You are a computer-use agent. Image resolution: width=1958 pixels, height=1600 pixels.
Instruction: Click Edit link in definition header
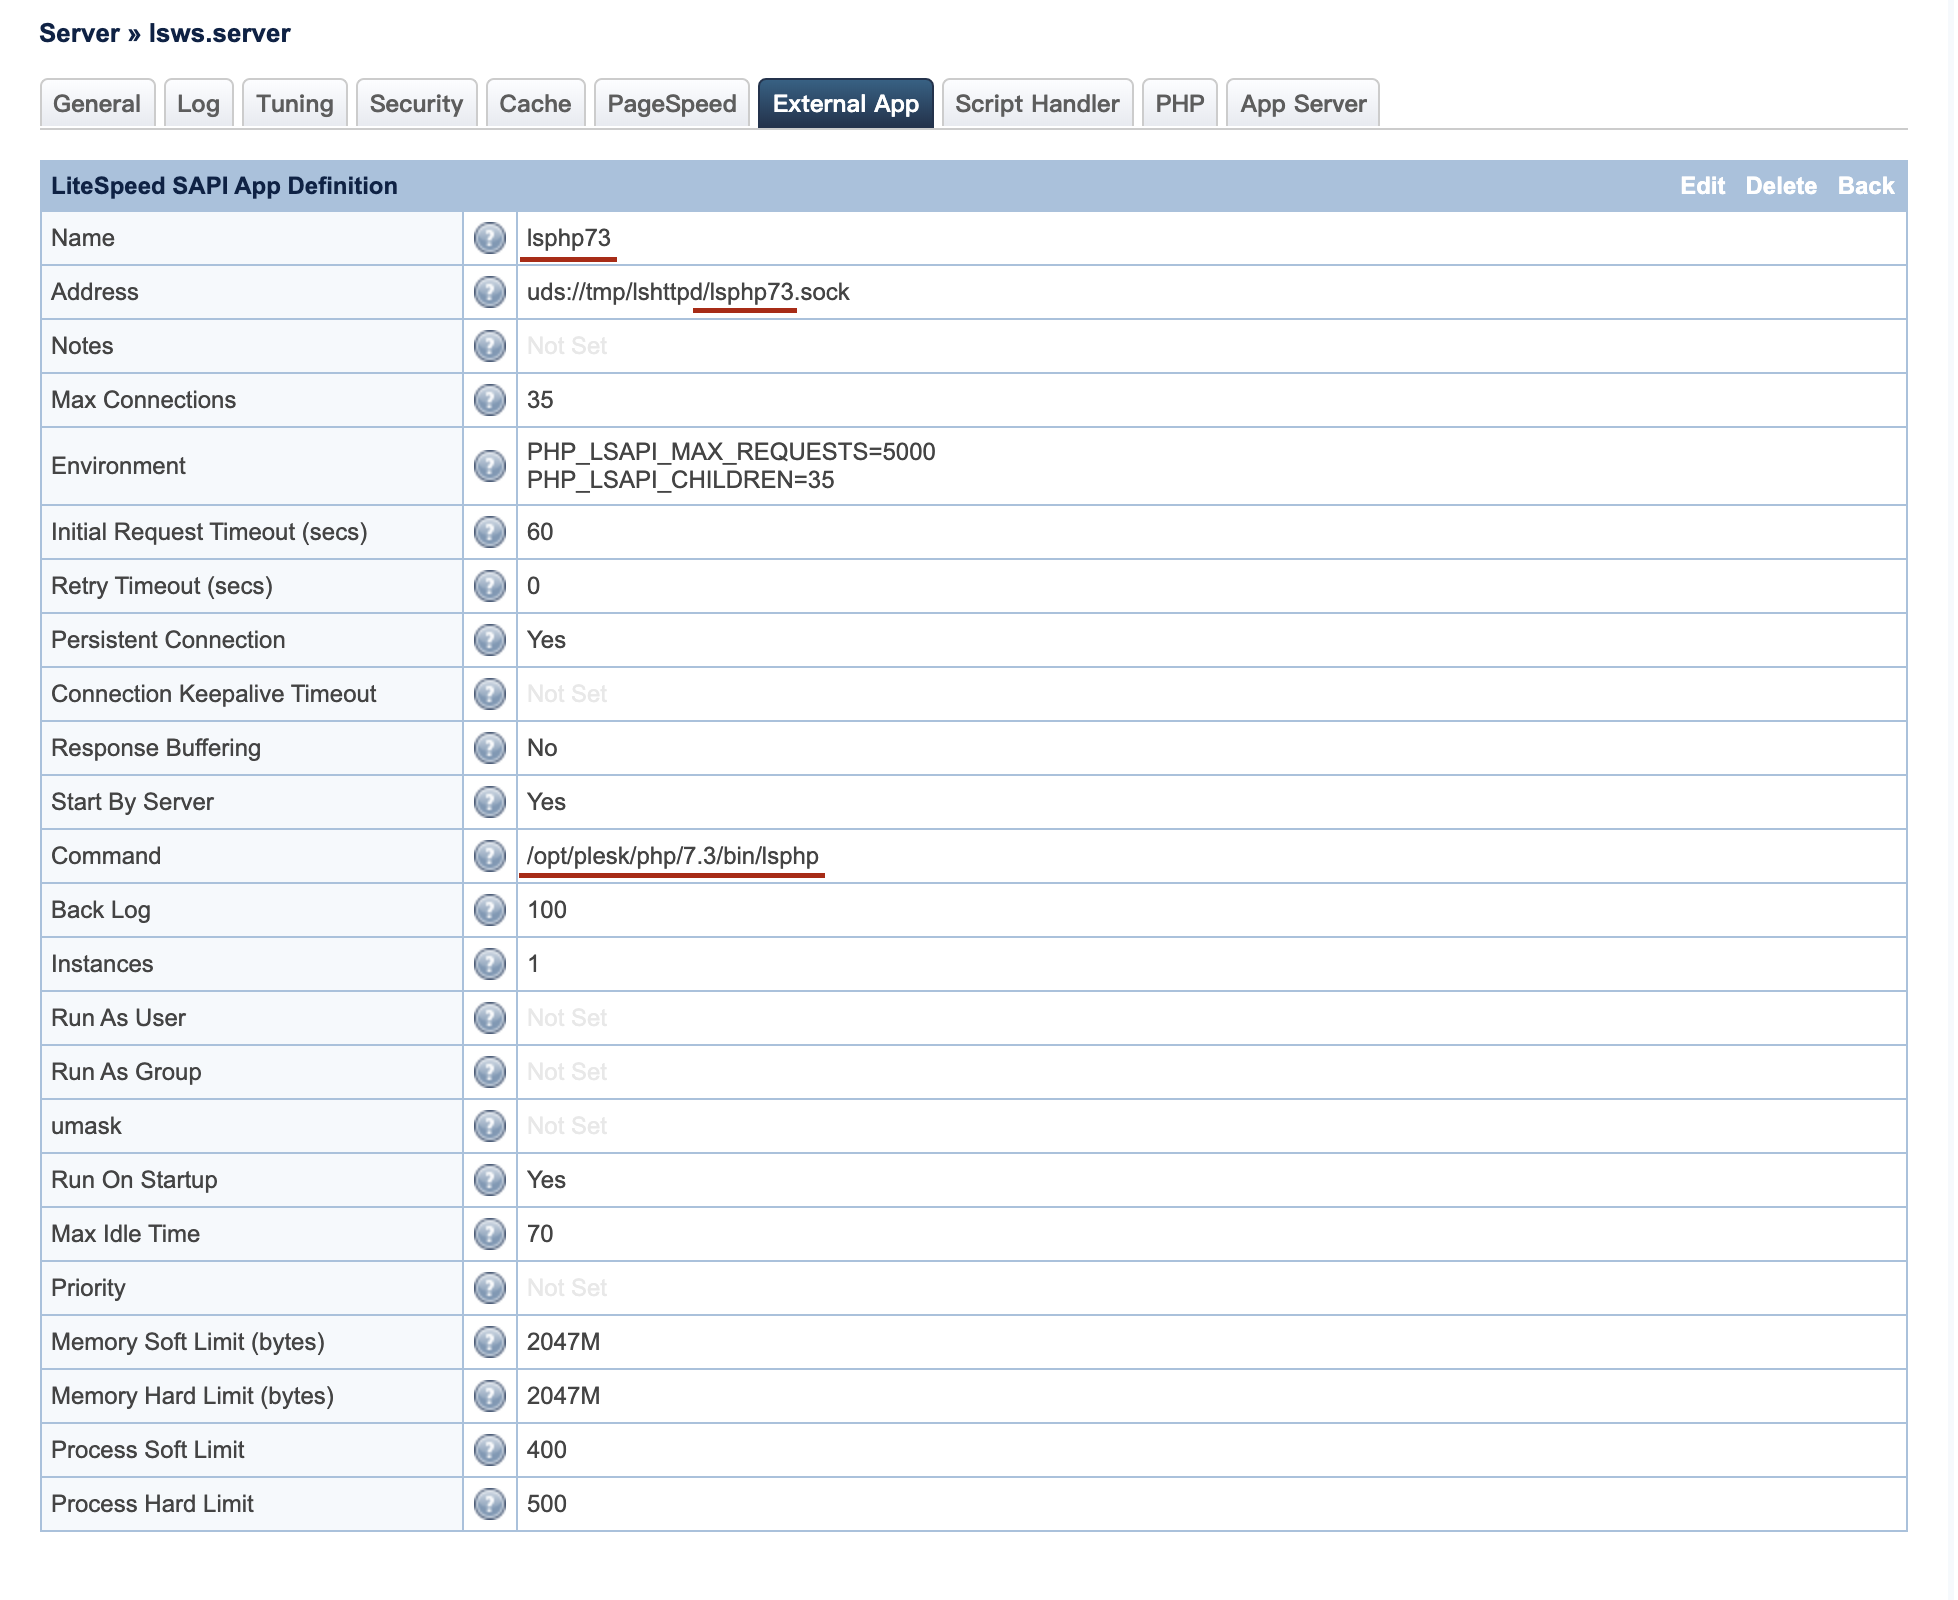pyautogui.click(x=1702, y=186)
